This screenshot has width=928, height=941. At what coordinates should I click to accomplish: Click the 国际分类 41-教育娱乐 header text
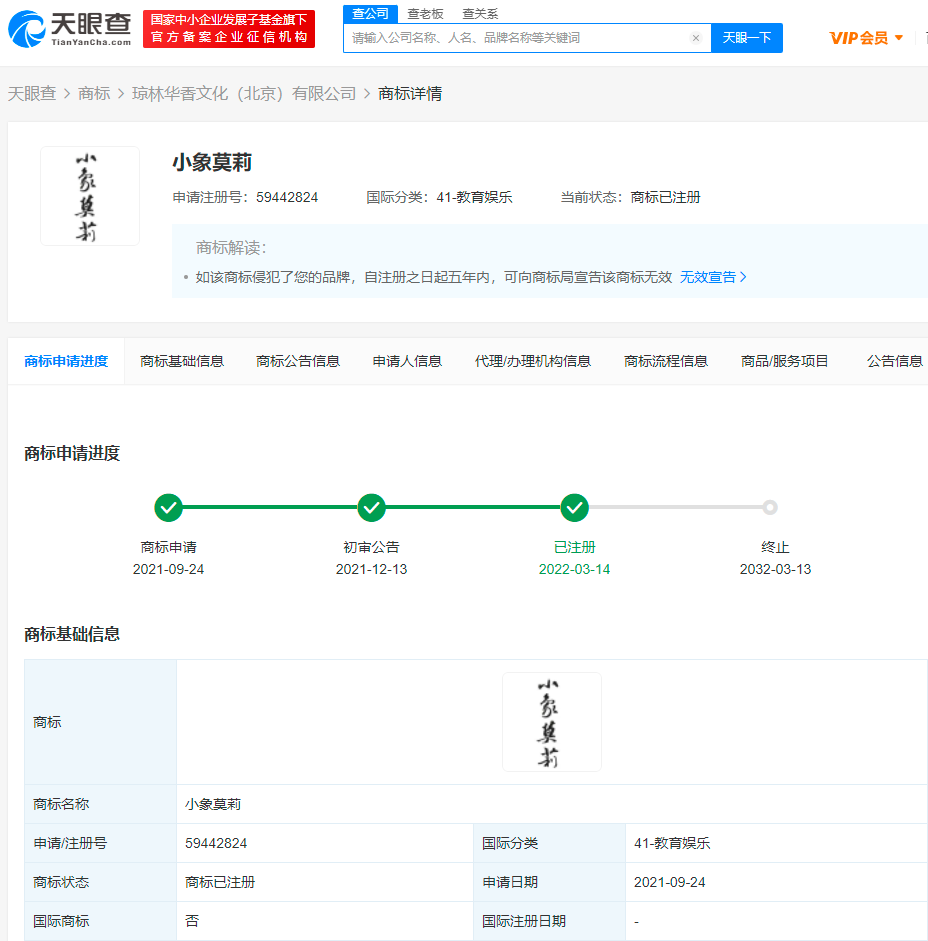pos(439,197)
